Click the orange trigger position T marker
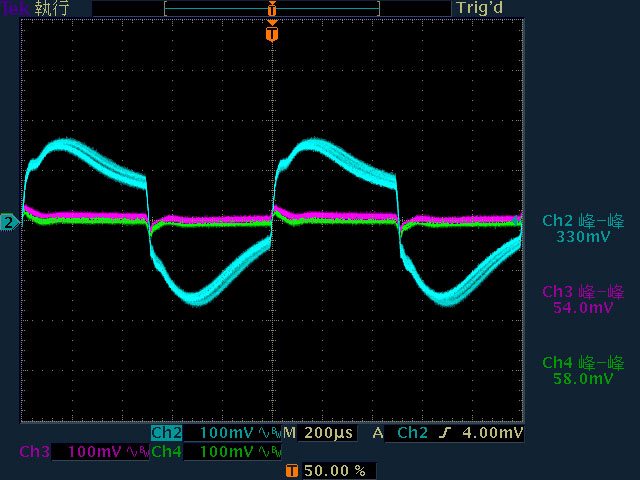 coord(271,34)
